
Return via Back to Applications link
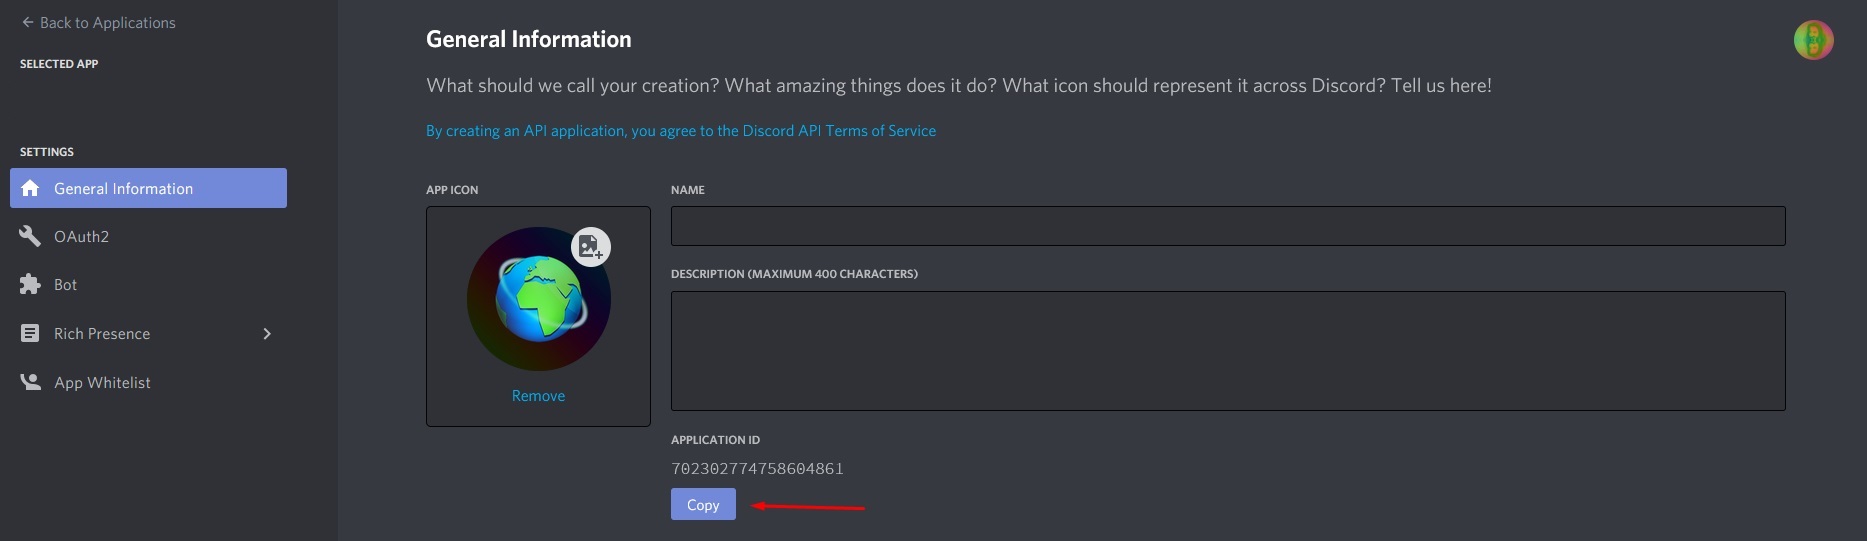(x=108, y=22)
